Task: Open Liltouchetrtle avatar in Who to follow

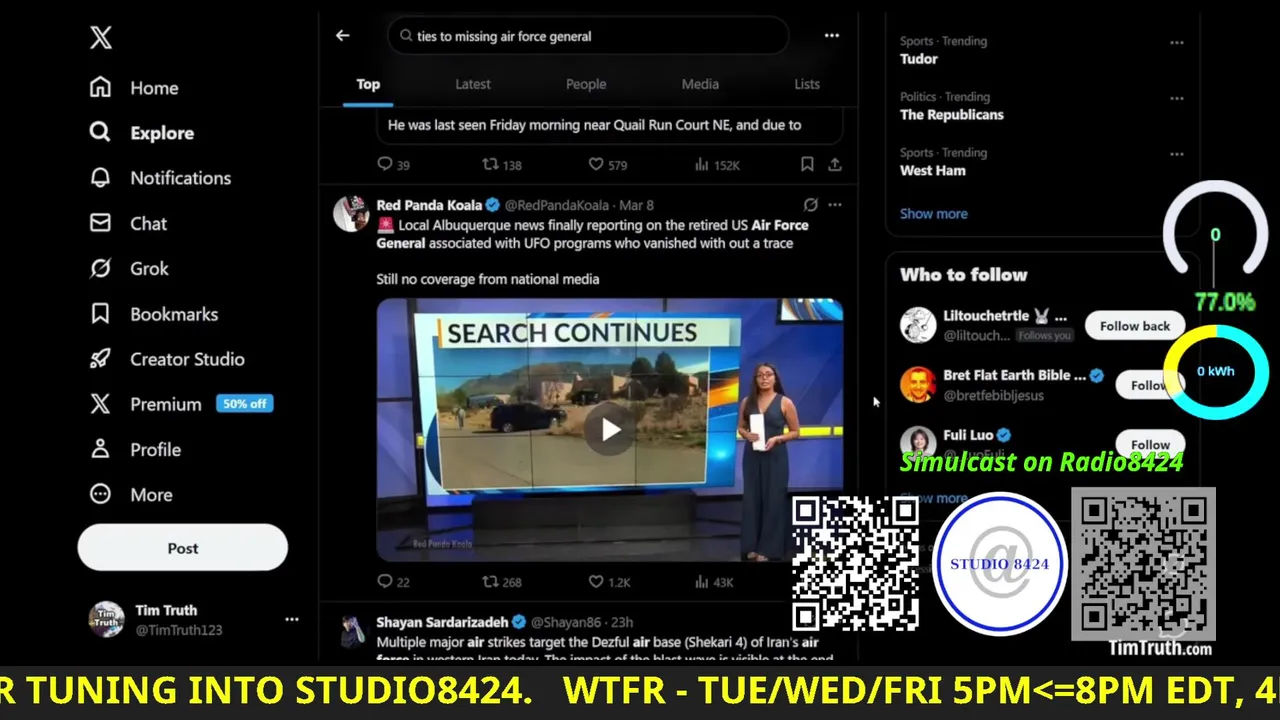Action: (x=918, y=325)
